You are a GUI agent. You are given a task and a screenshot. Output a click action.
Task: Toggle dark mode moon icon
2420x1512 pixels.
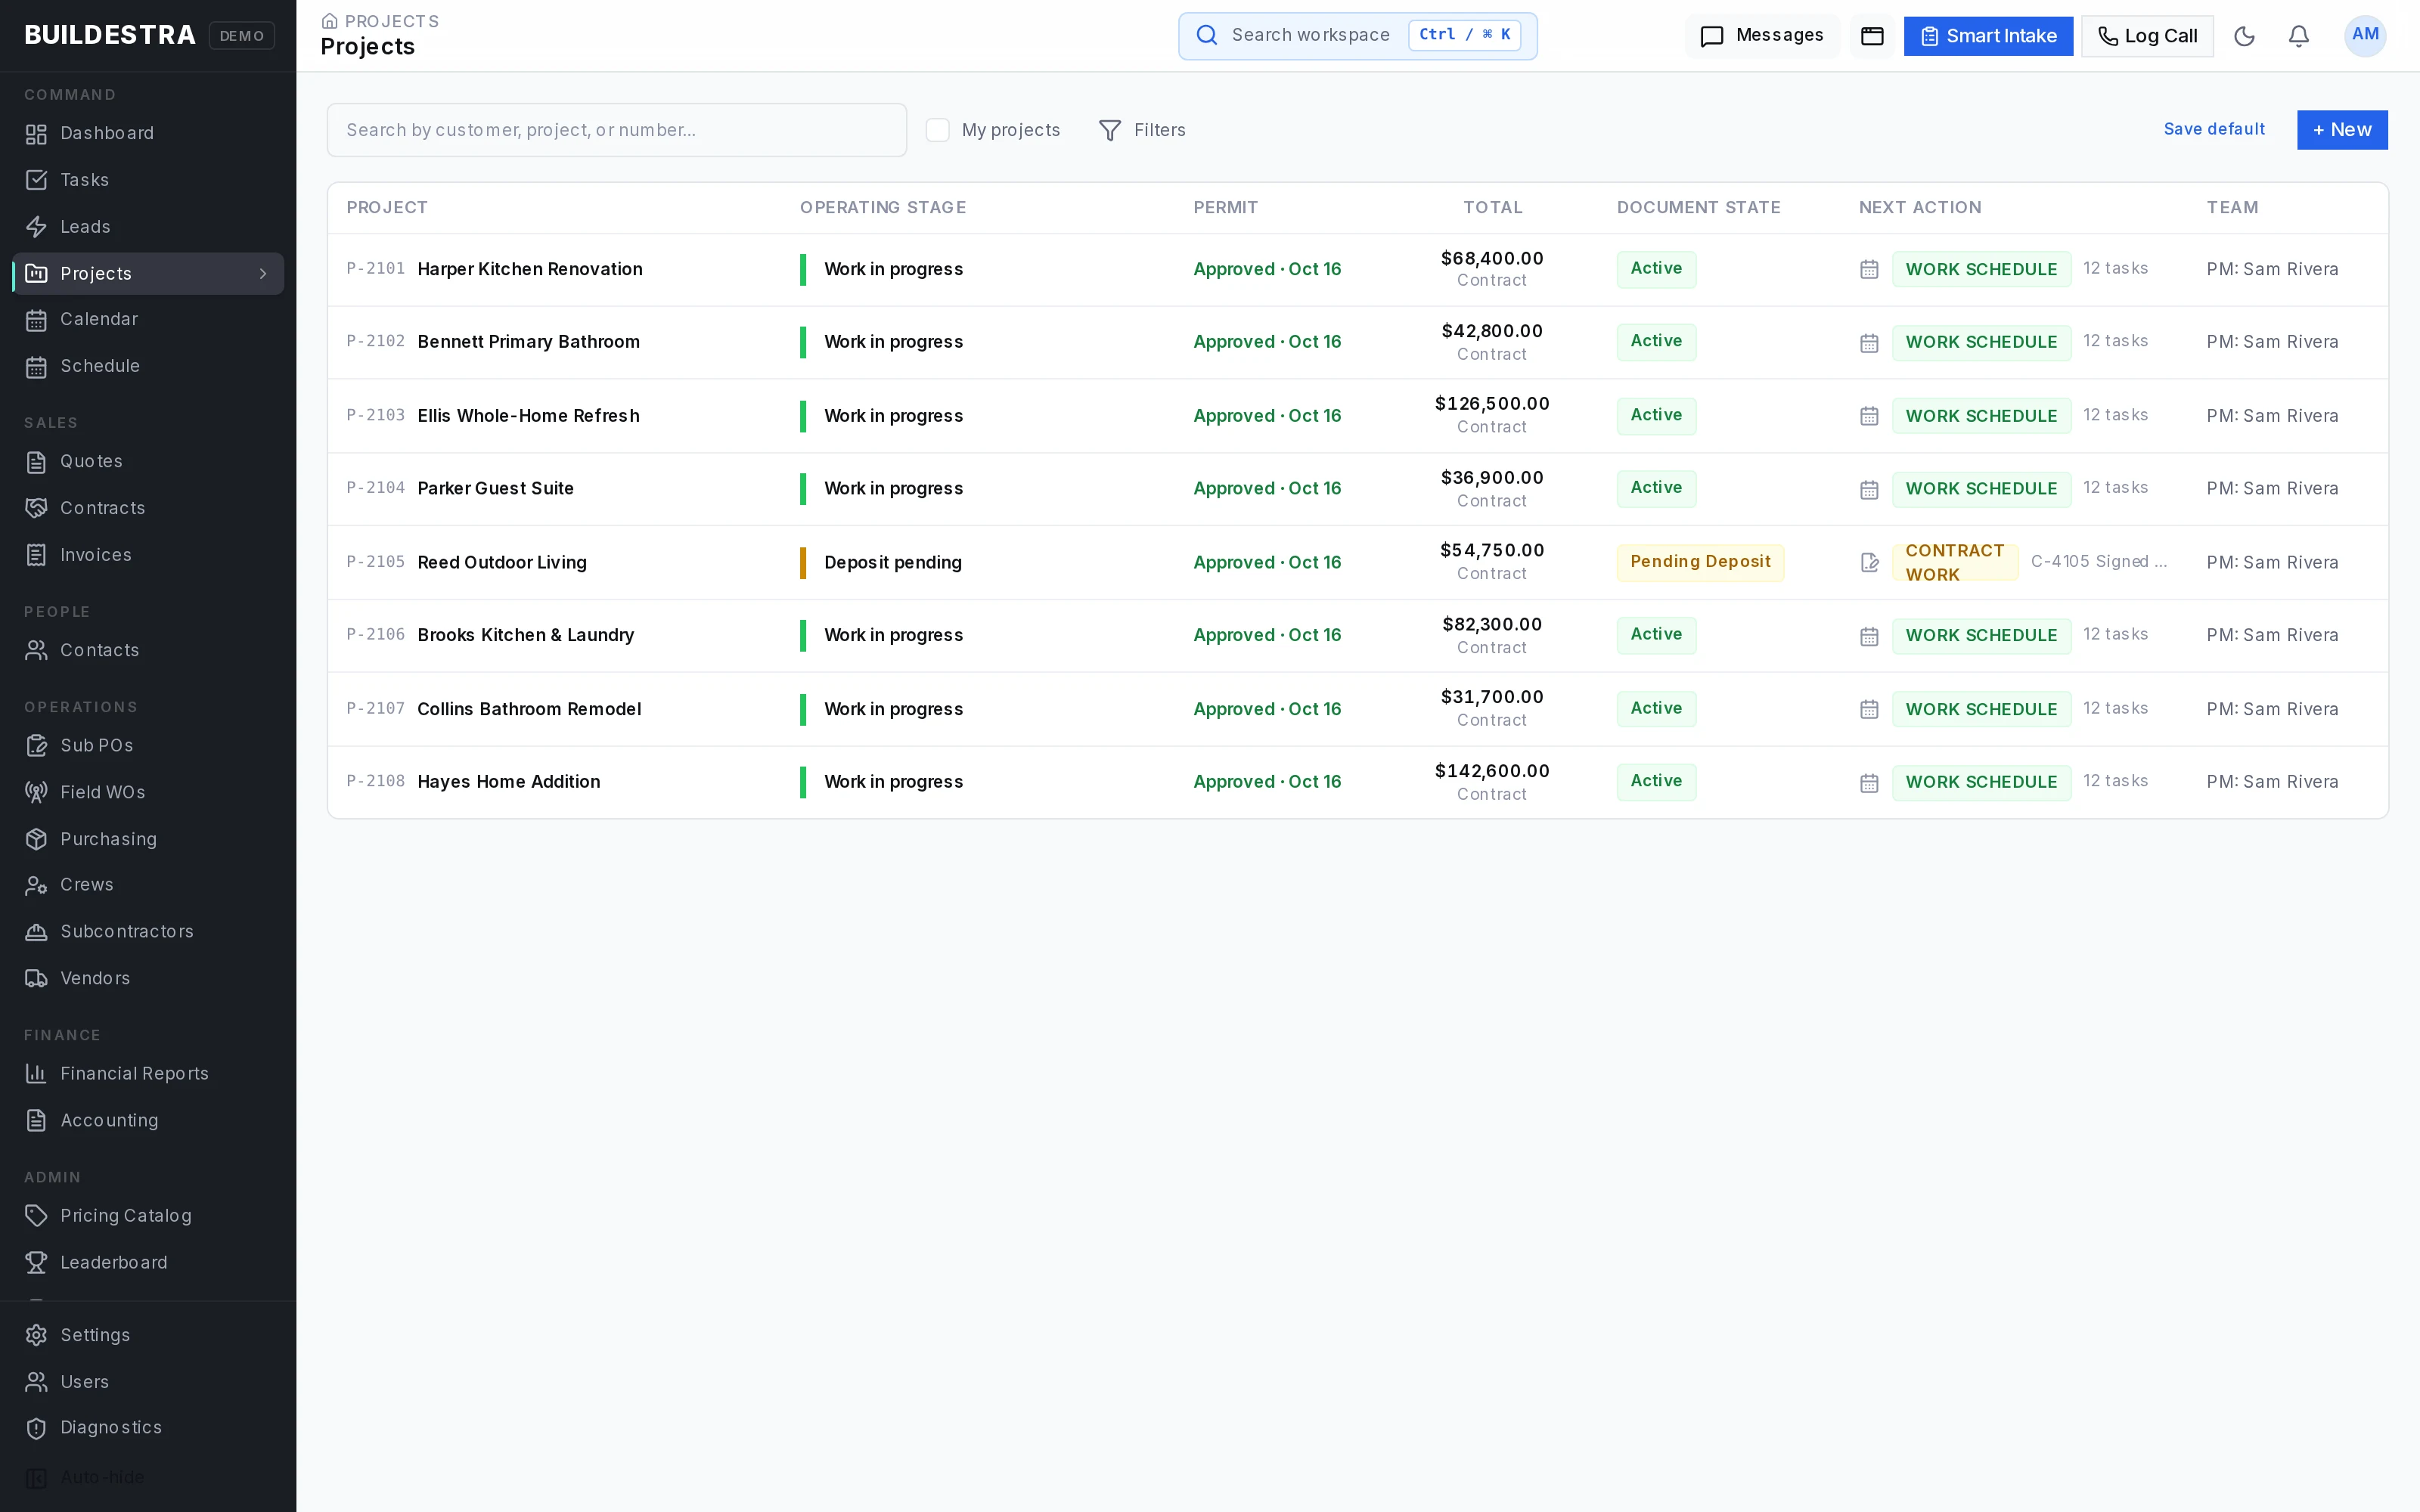pyautogui.click(x=2244, y=36)
